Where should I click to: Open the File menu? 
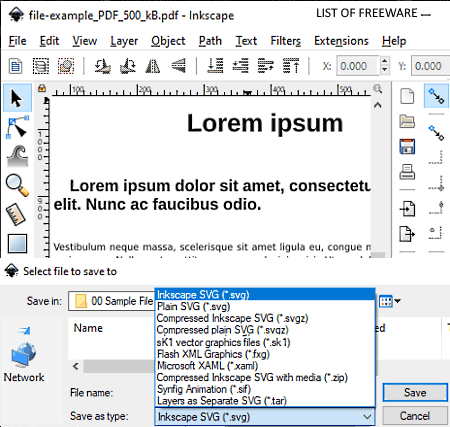pyautogui.click(x=17, y=41)
